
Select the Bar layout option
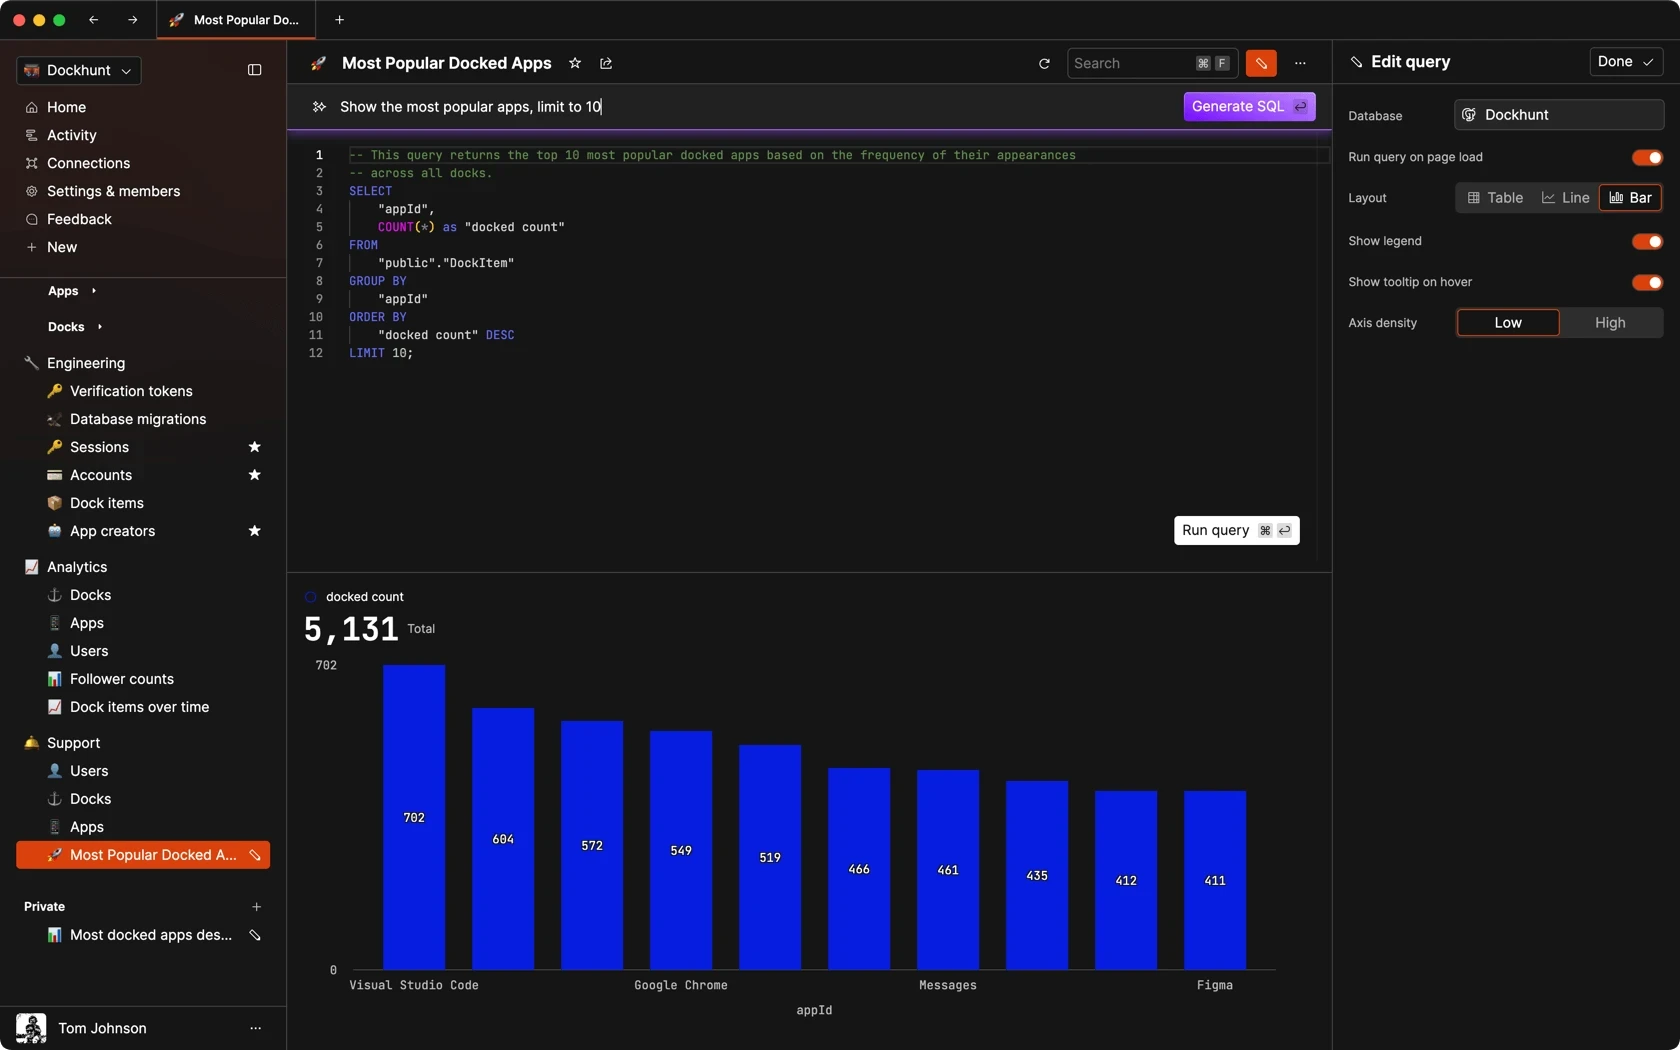[1630, 198]
